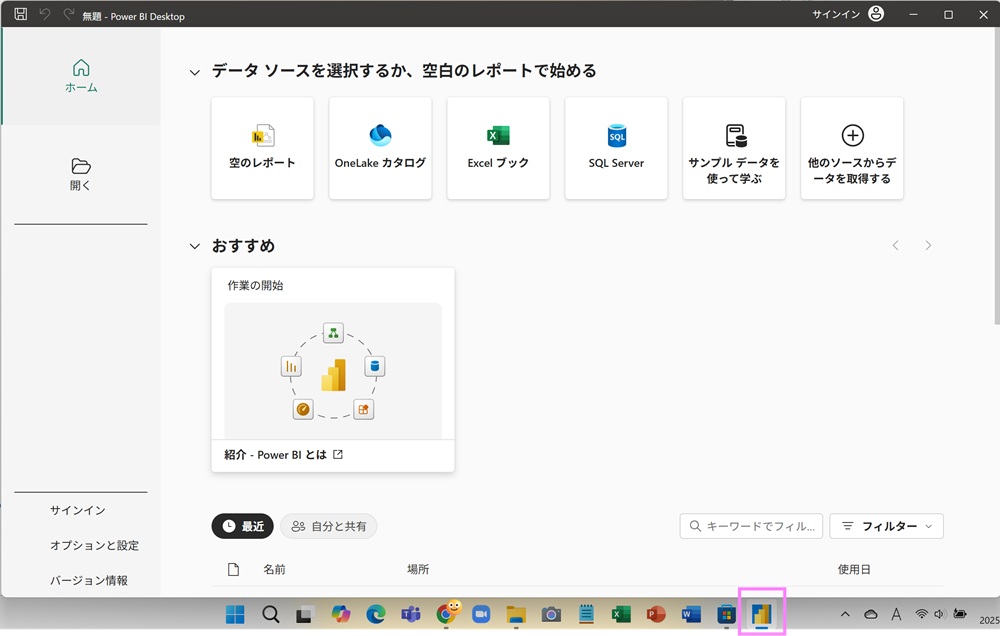Image resolution: width=1000 pixels, height=636 pixels.
Task: Click the Excel icon in Windows taskbar
Action: [621, 614]
